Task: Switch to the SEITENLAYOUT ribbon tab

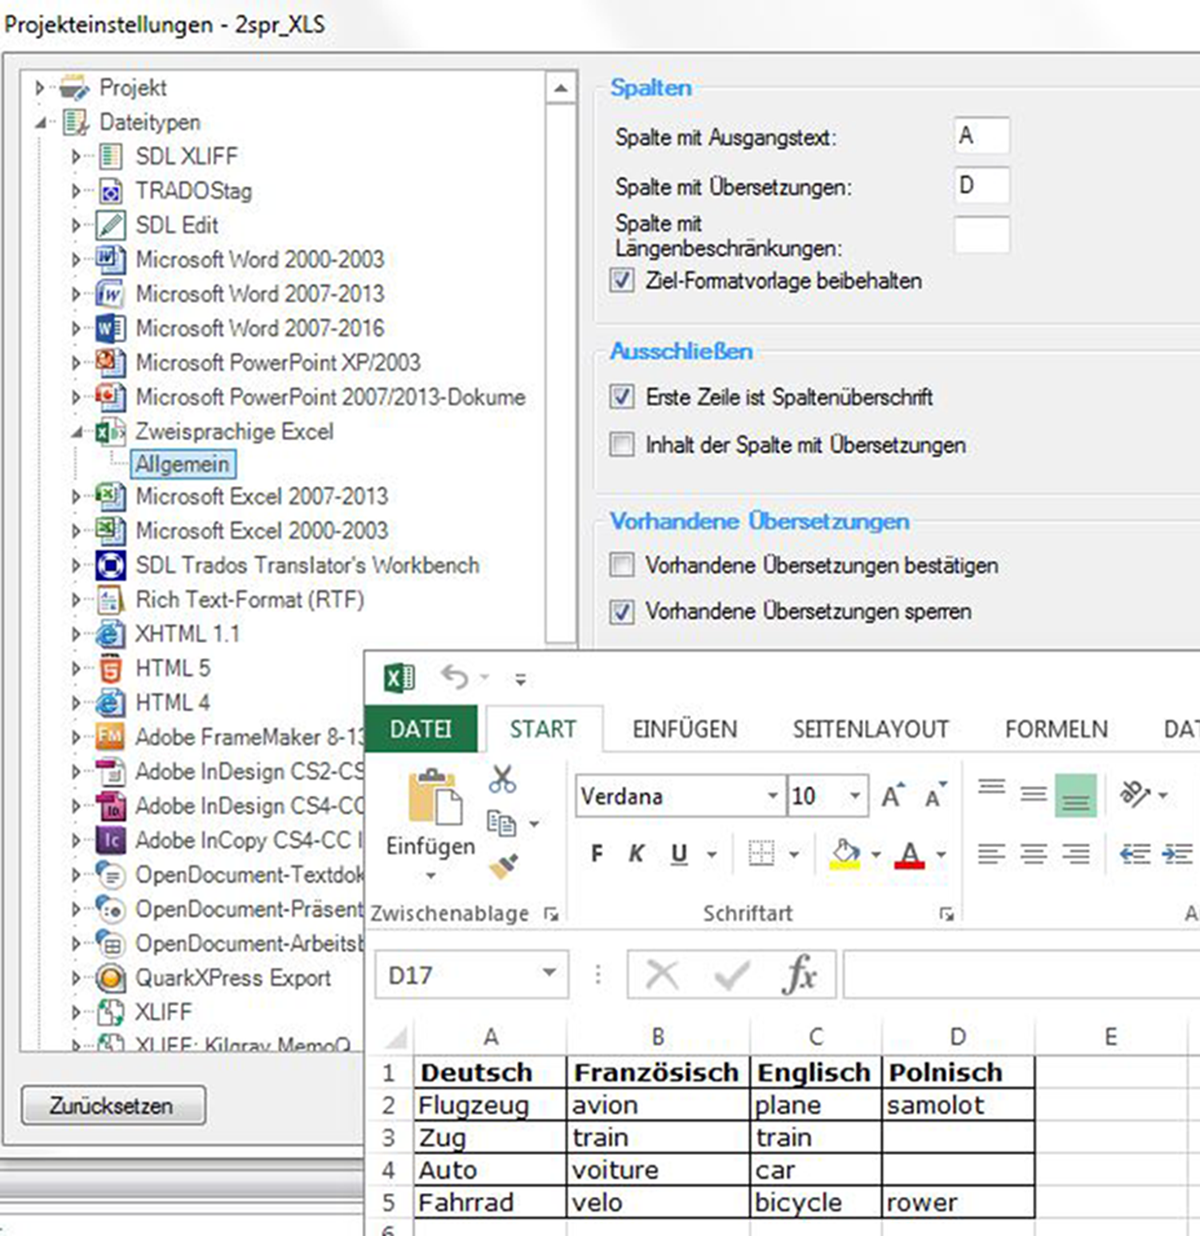Action: tap(871, 729)
